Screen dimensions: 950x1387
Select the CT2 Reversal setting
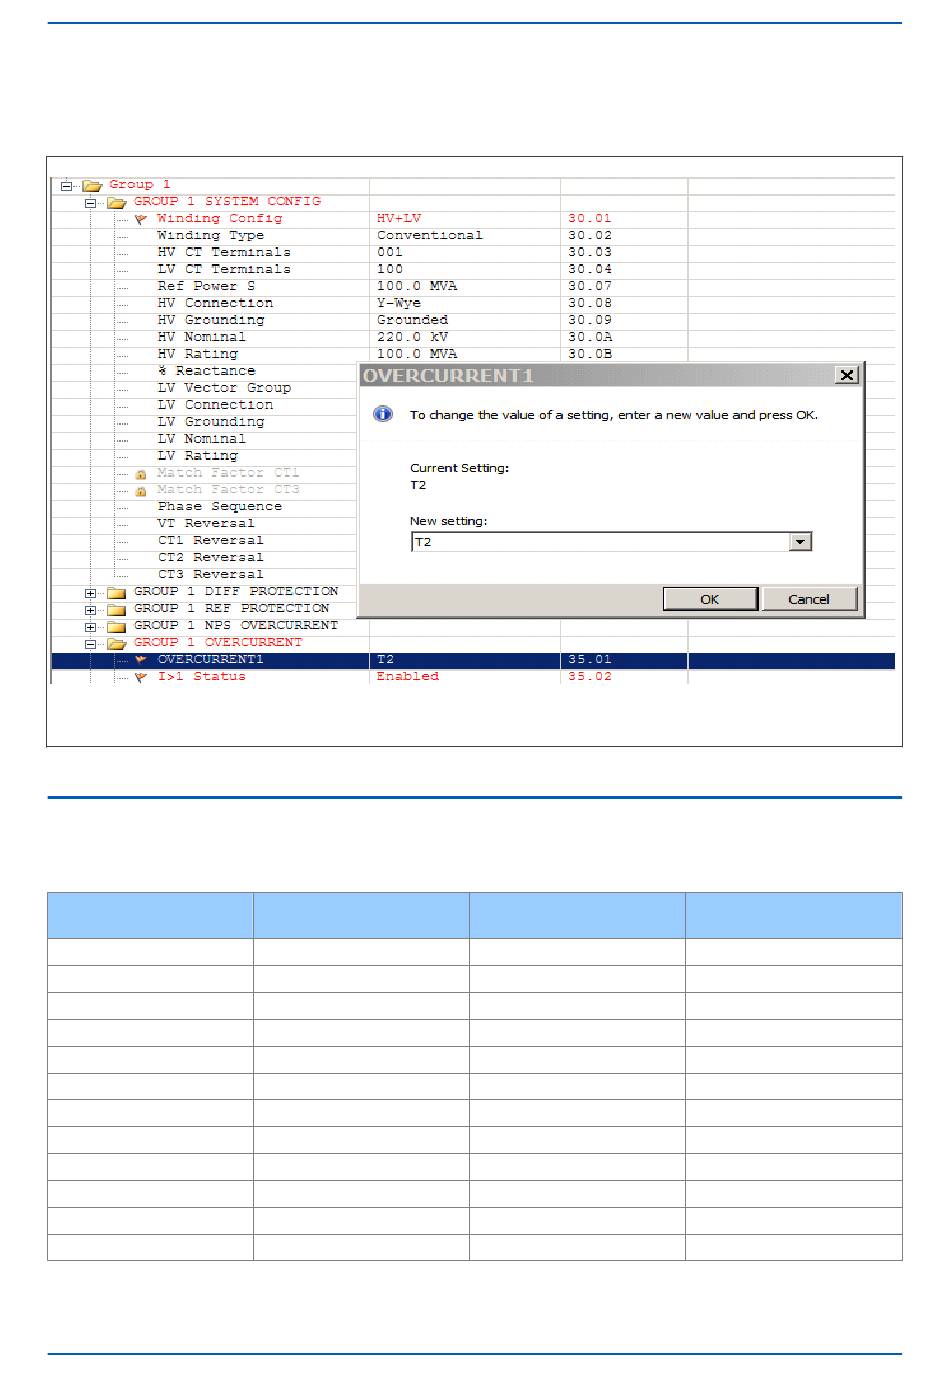(x=211, y=558)
